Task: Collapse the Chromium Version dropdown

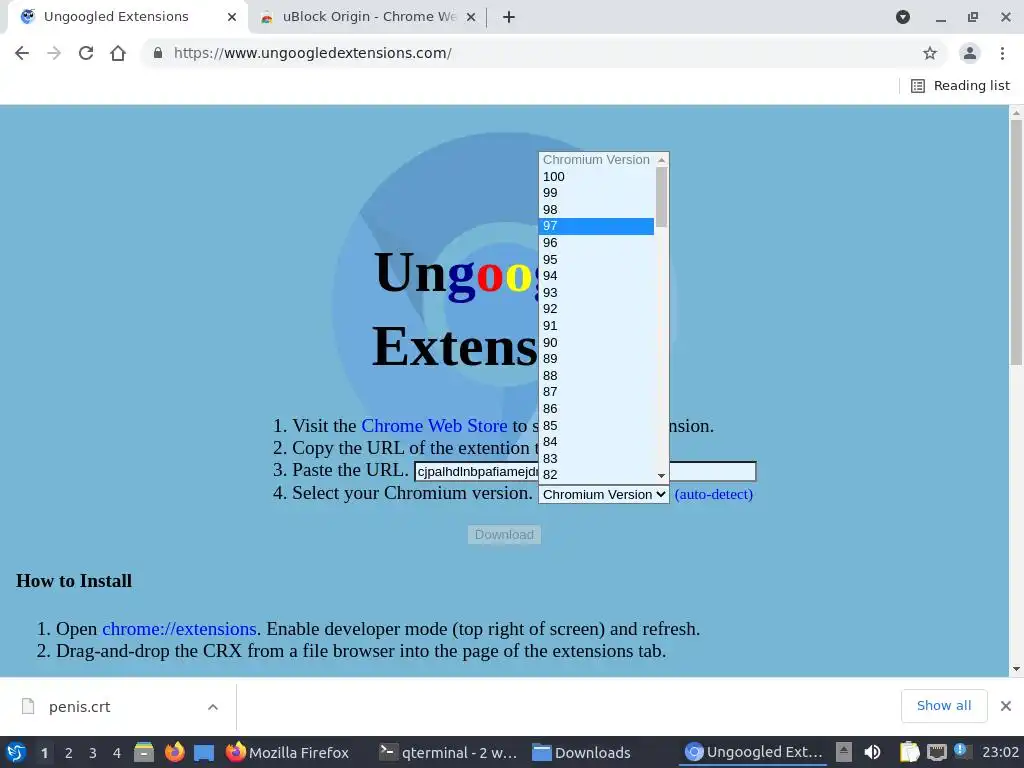Action: tap(603, 494)
